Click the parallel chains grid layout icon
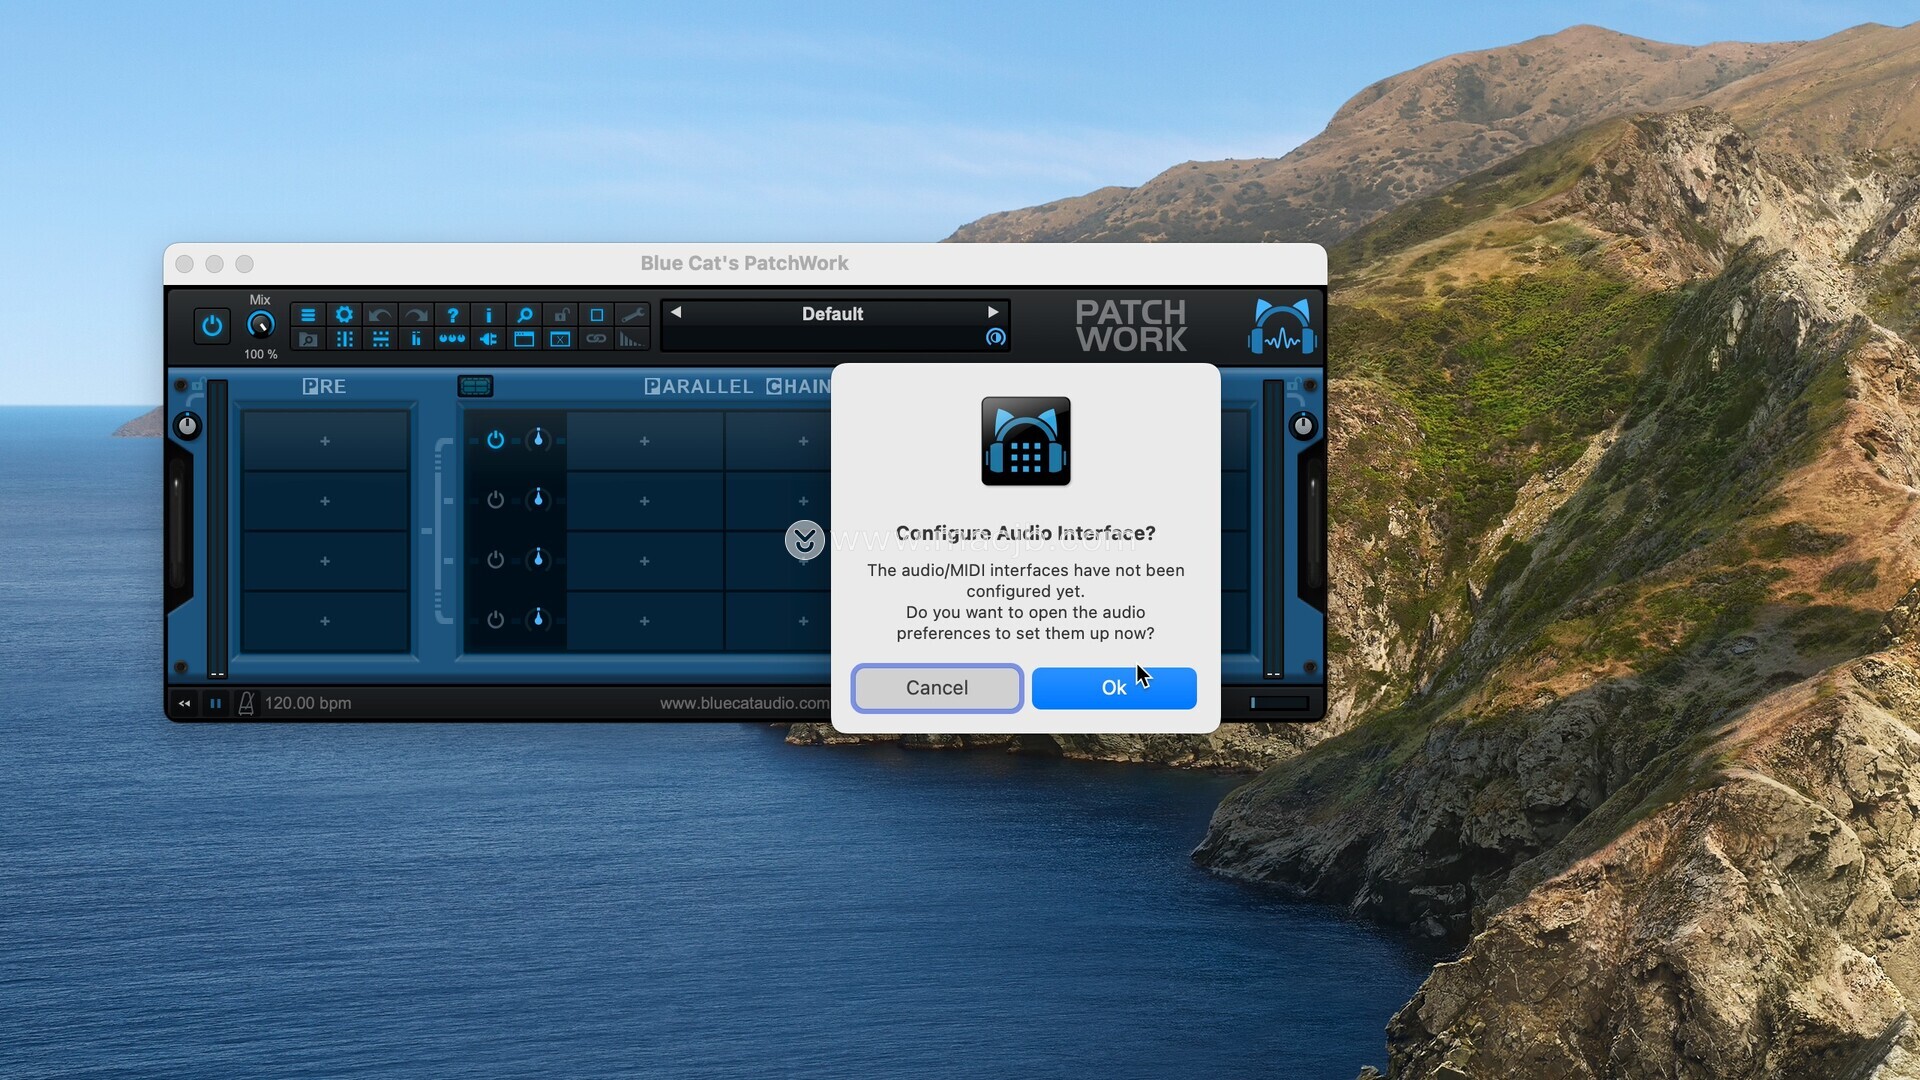Screen dimensions: 1920x1080 tap(475, 386)
